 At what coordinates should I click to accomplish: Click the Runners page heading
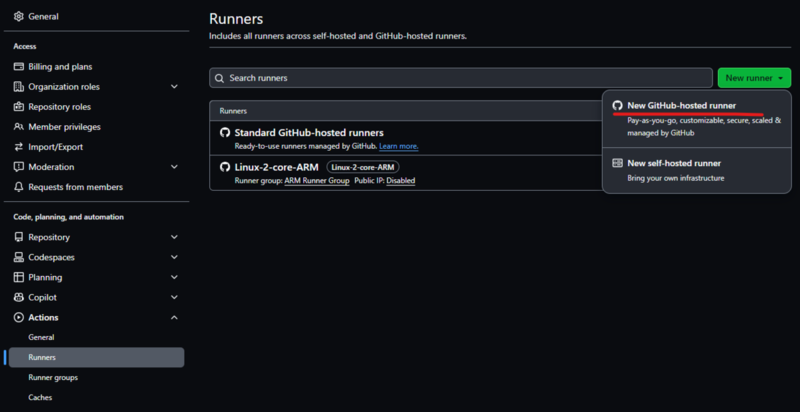pos(236,19)
